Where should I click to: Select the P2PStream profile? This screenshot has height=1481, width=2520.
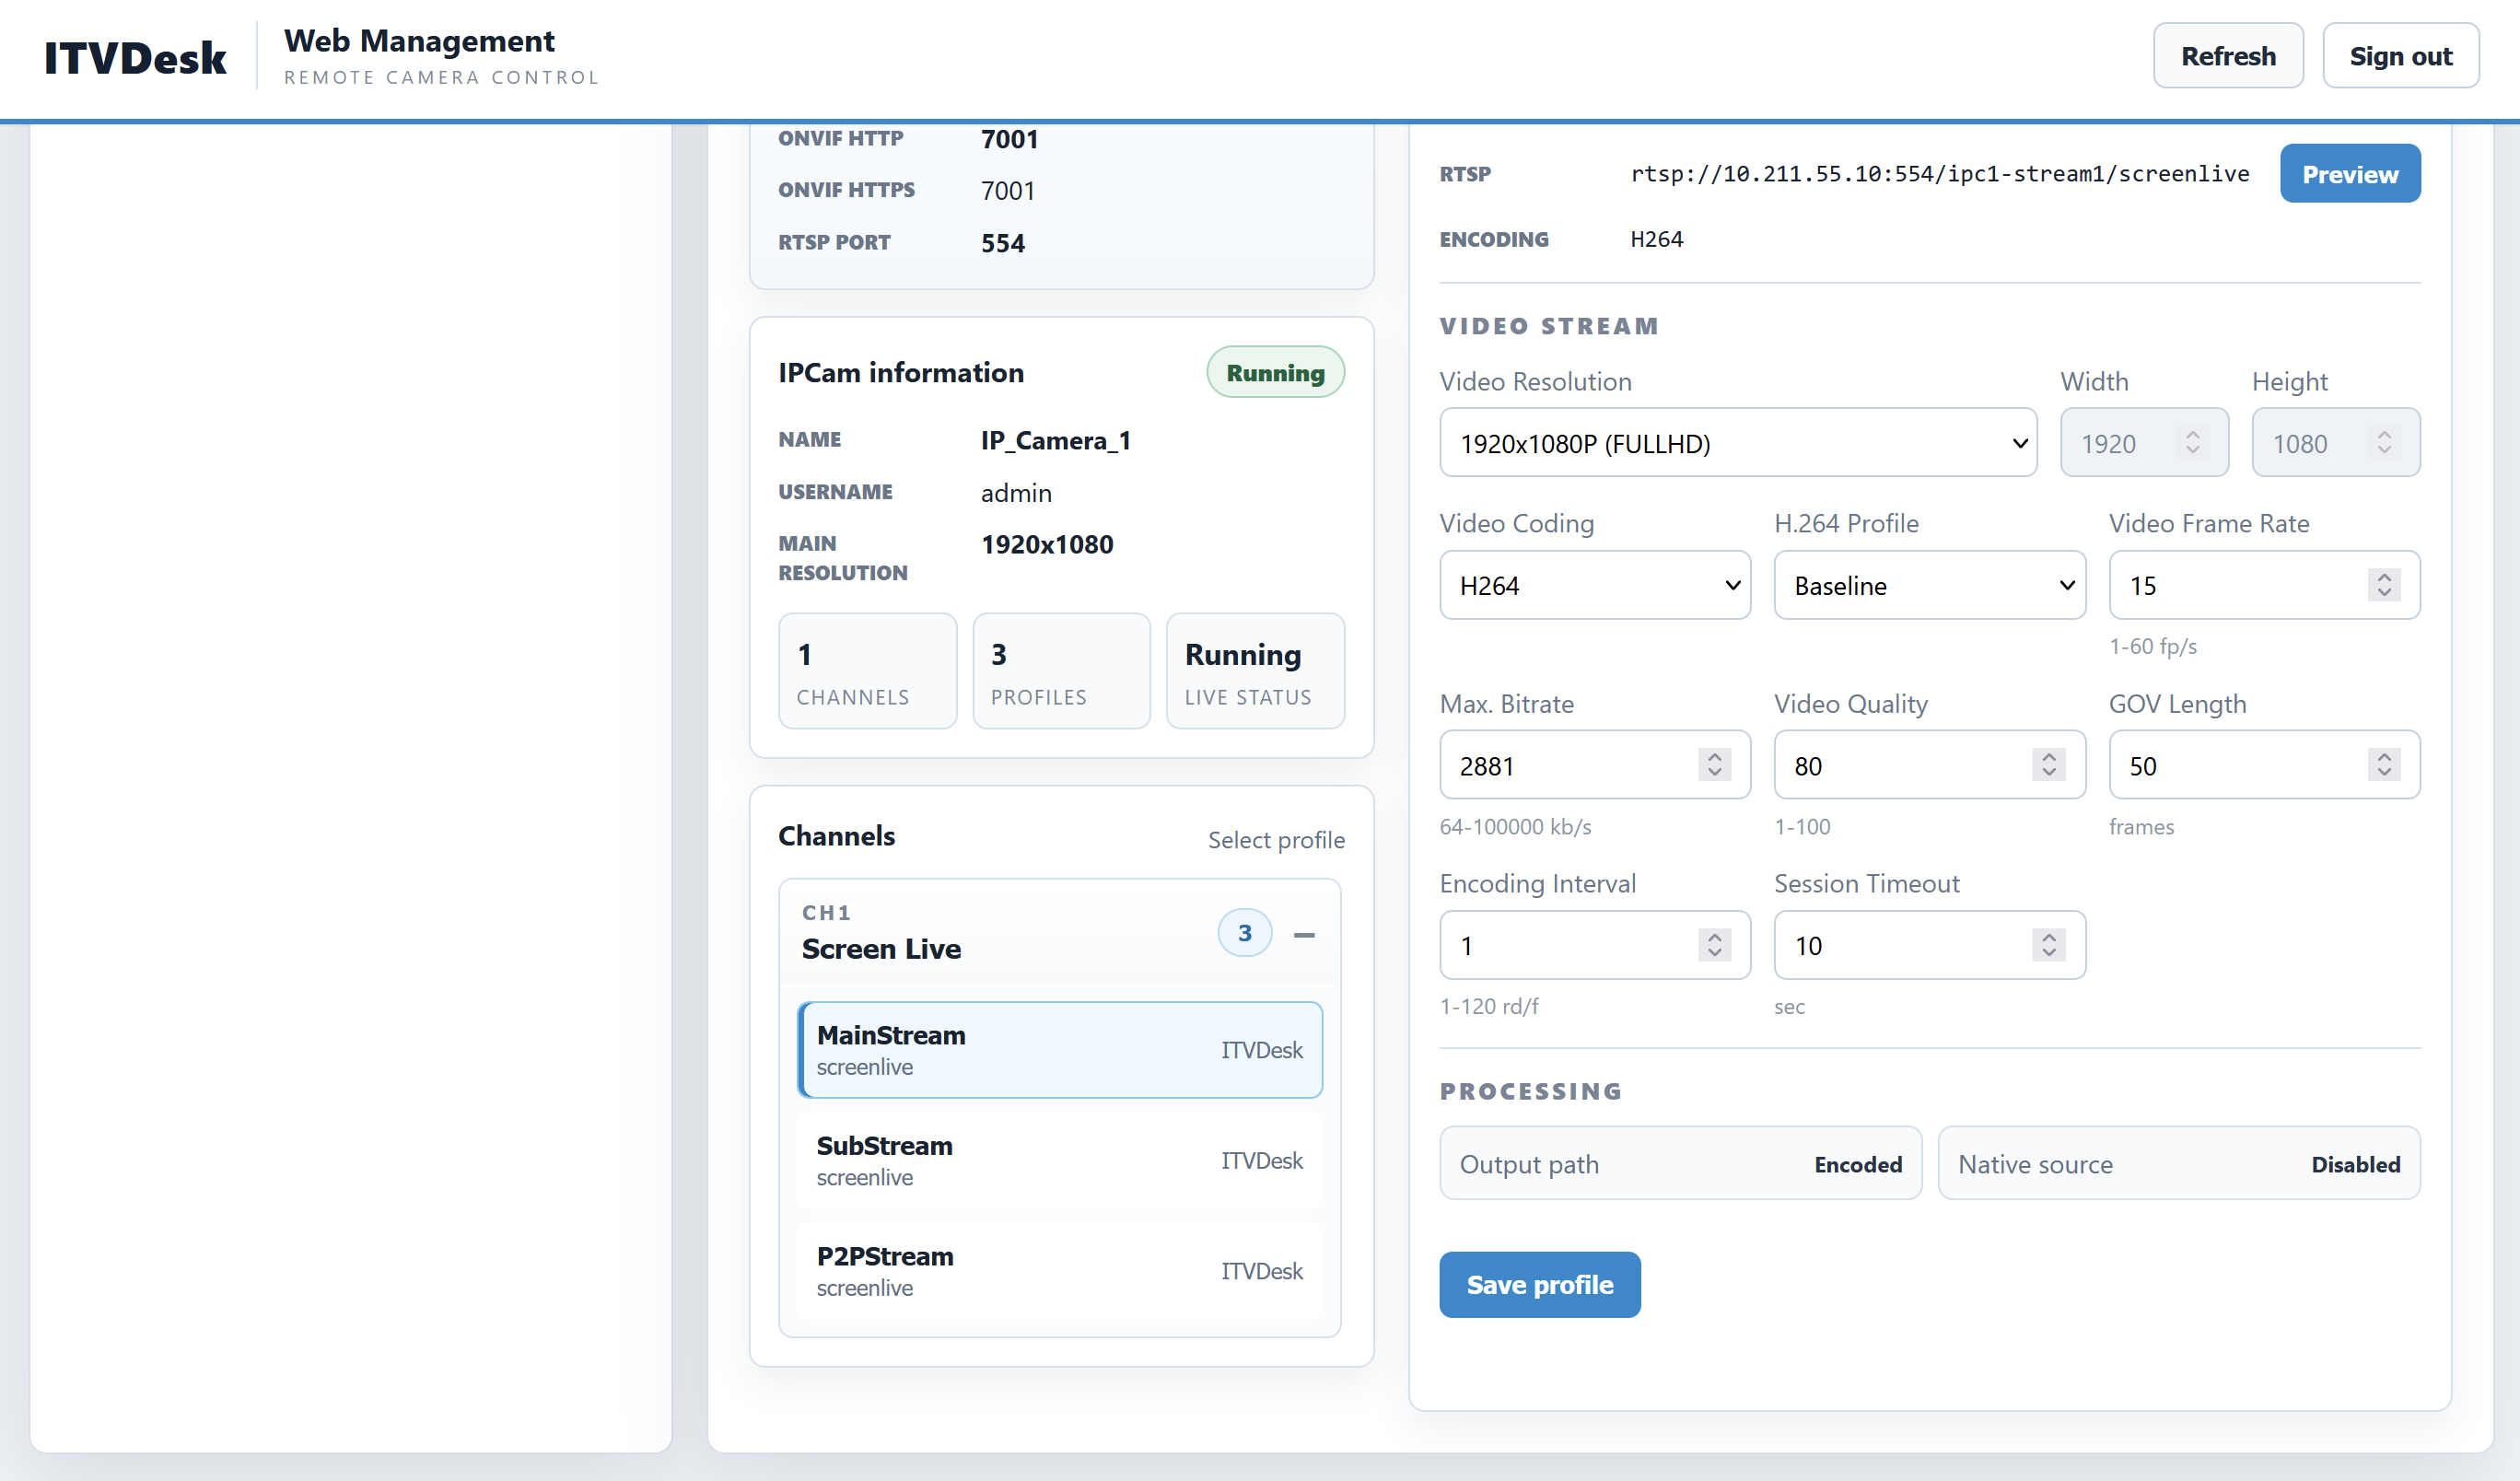tap(1060, 1271)
